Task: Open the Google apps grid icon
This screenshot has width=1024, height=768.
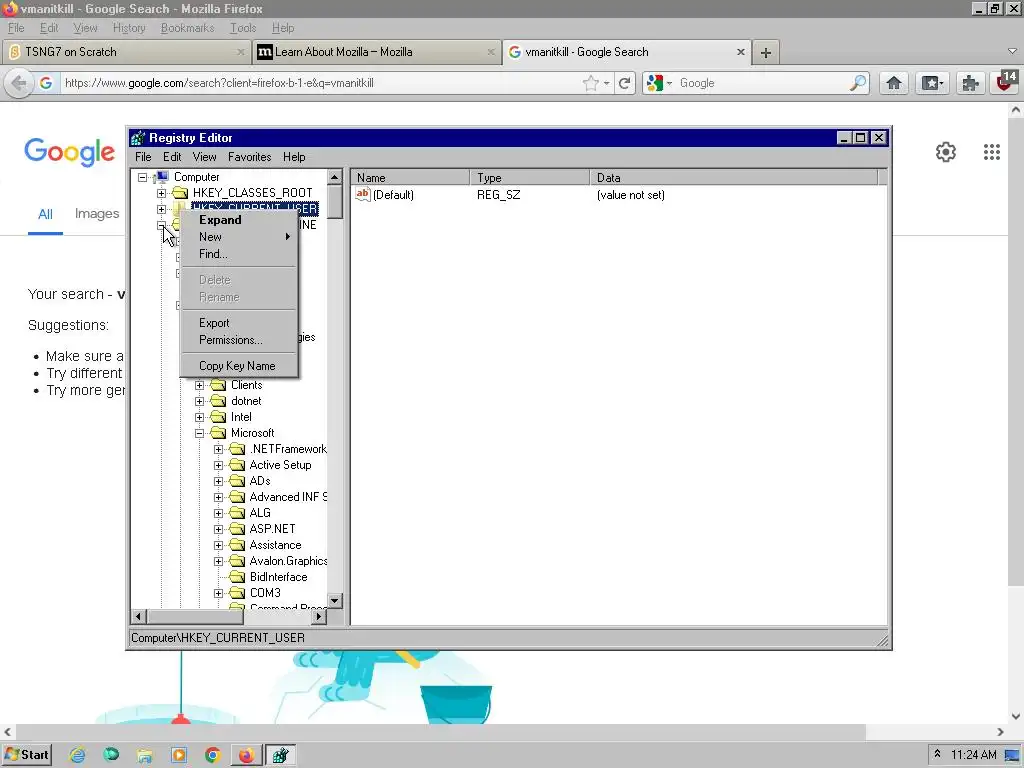Action: [991, 152]
